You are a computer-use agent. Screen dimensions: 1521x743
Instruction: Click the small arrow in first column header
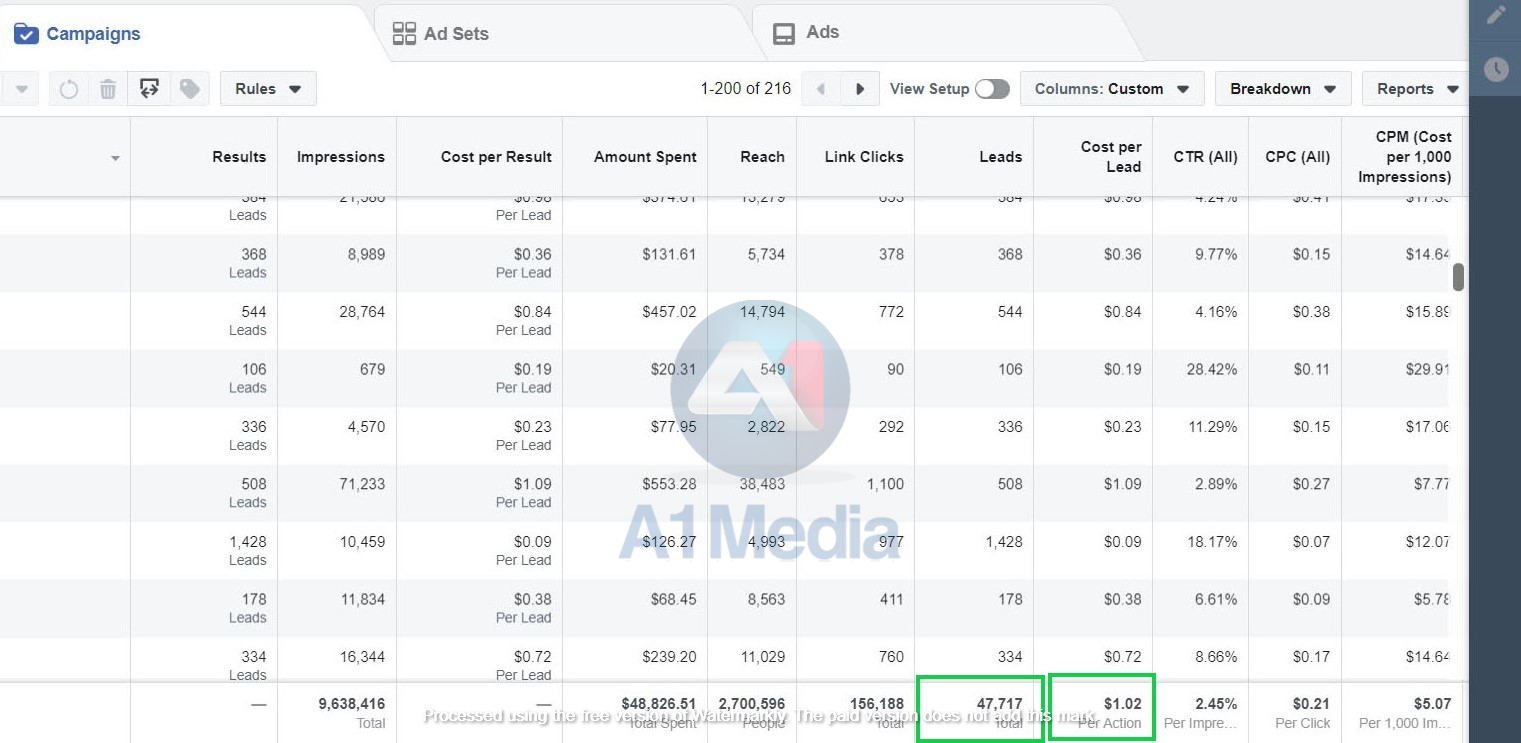pos(115,158)
